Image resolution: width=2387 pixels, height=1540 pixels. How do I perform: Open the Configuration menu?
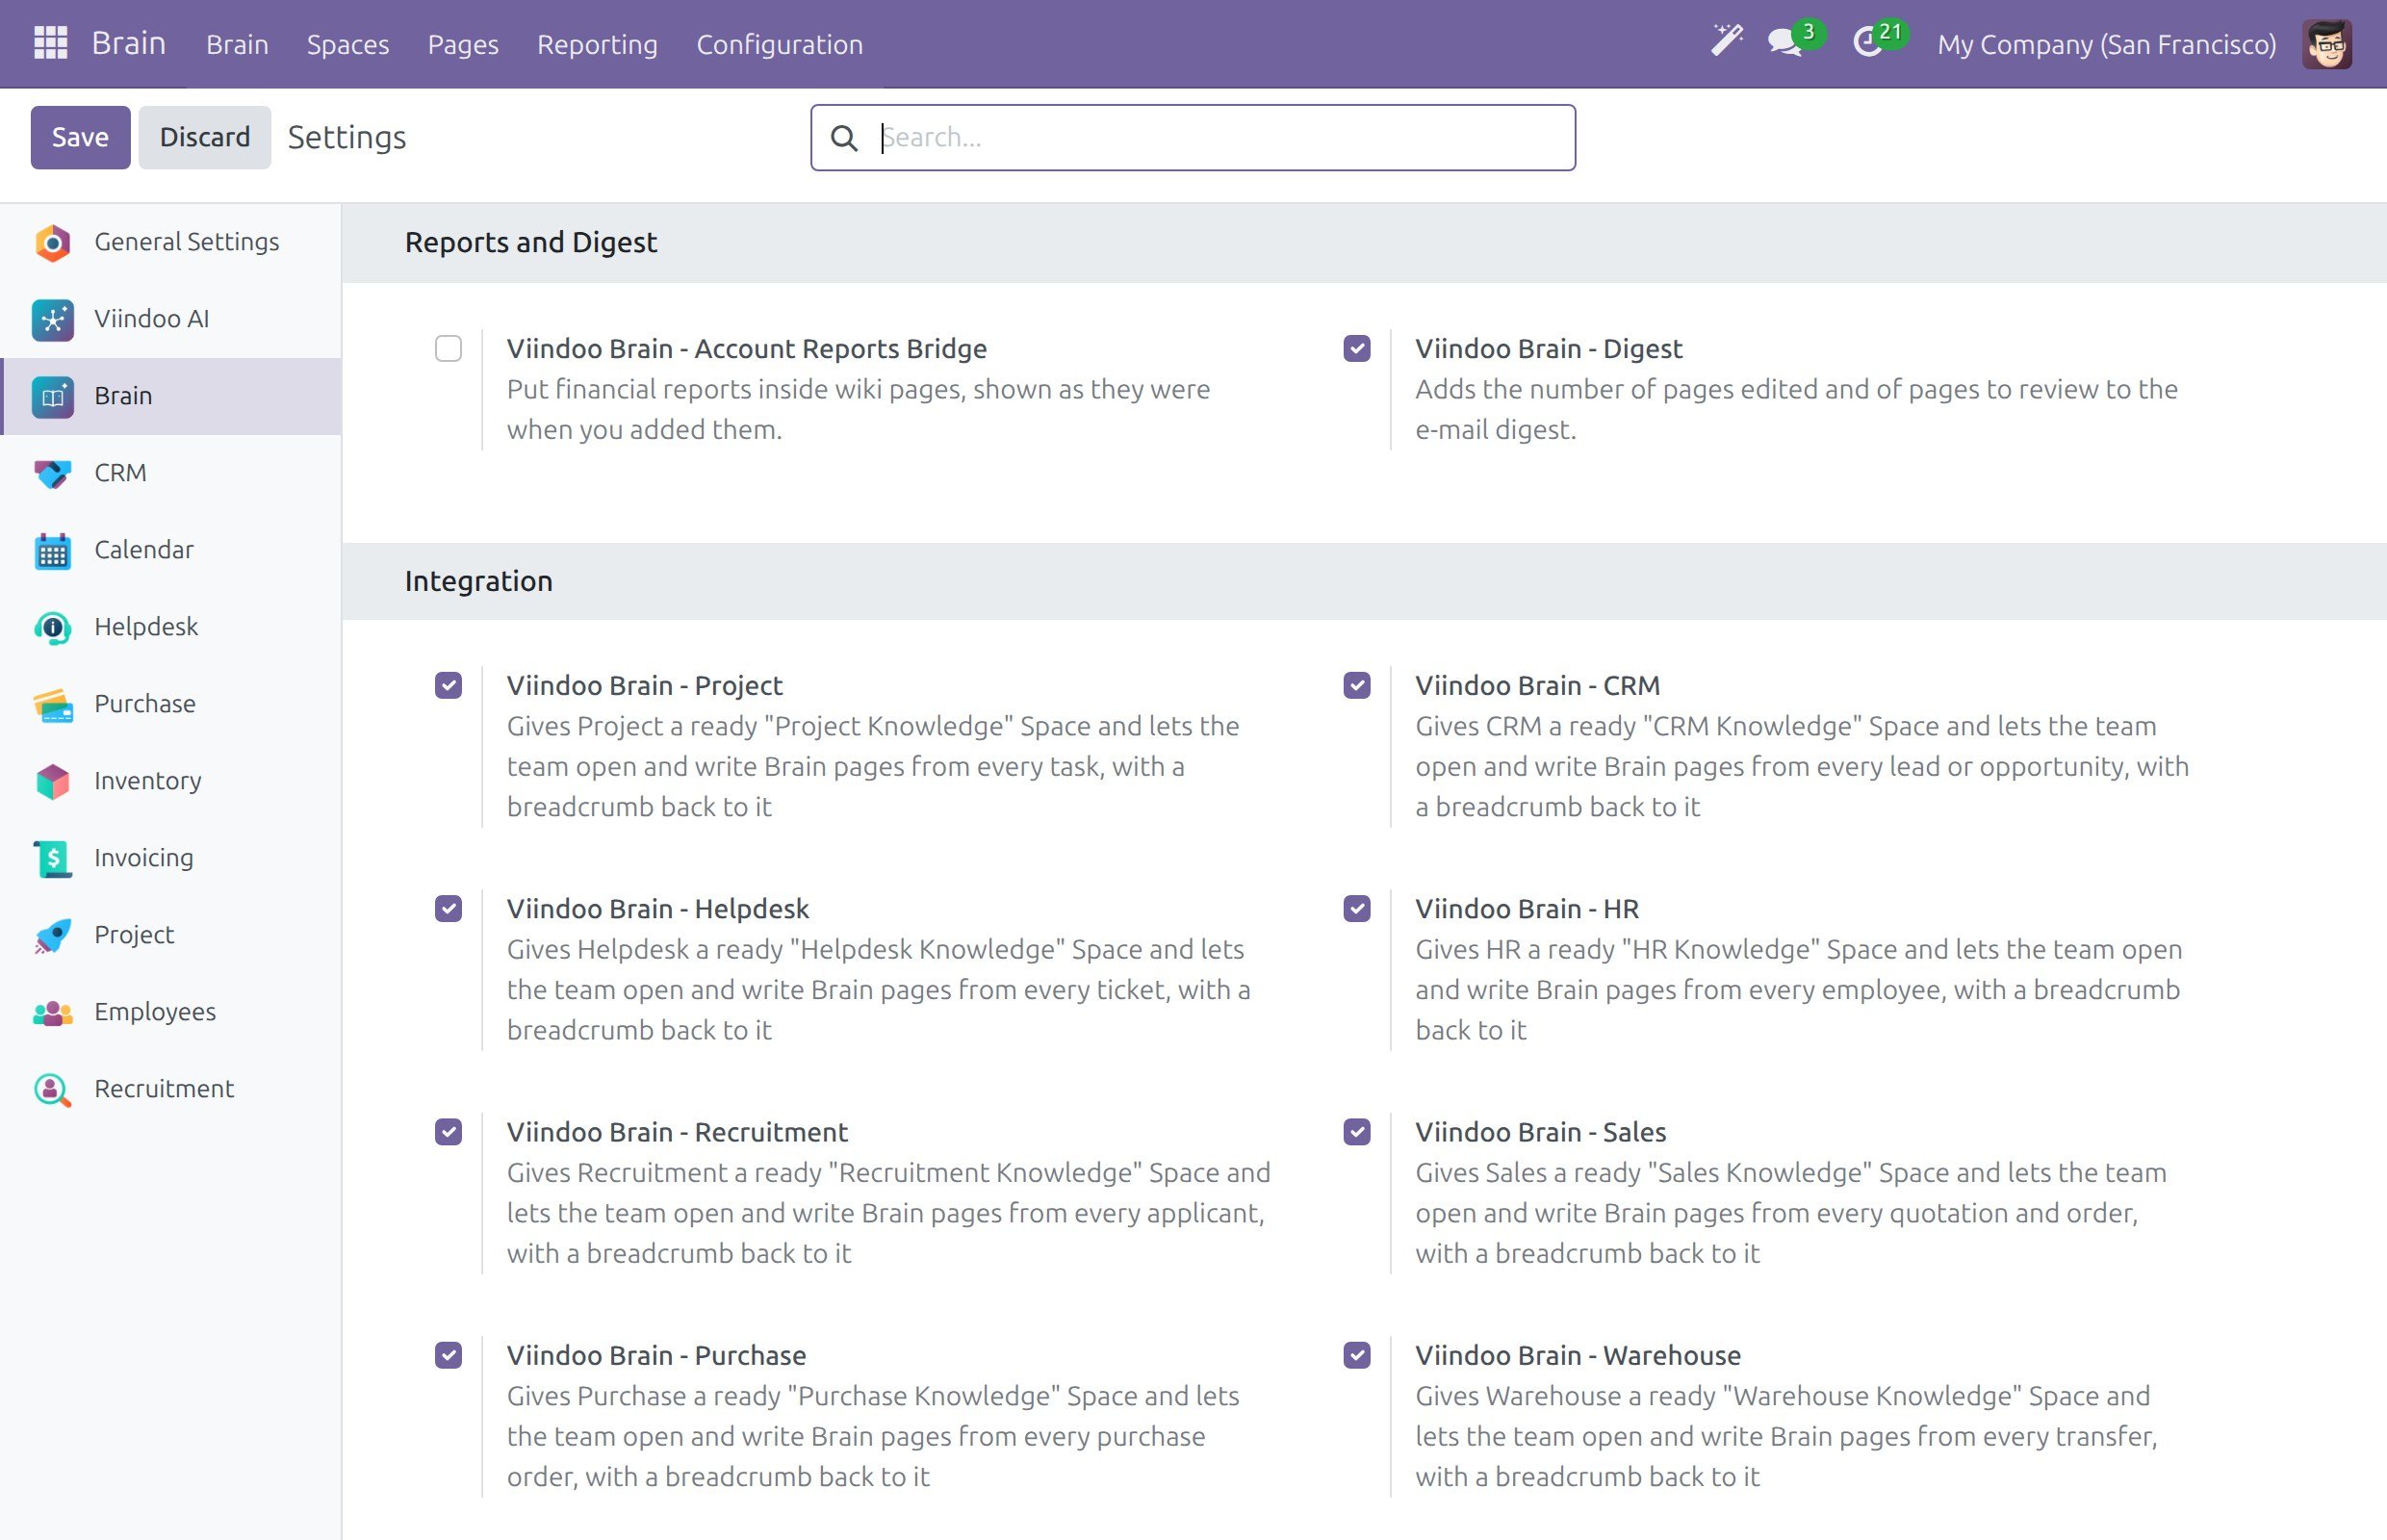(x=779, y=44)
